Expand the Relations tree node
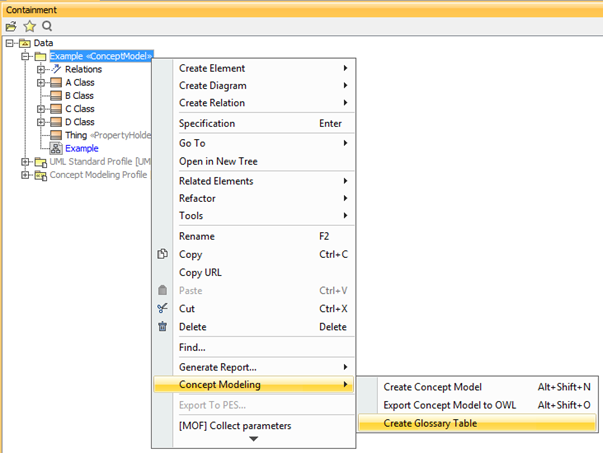603x453 pixels. click(41, 69)
